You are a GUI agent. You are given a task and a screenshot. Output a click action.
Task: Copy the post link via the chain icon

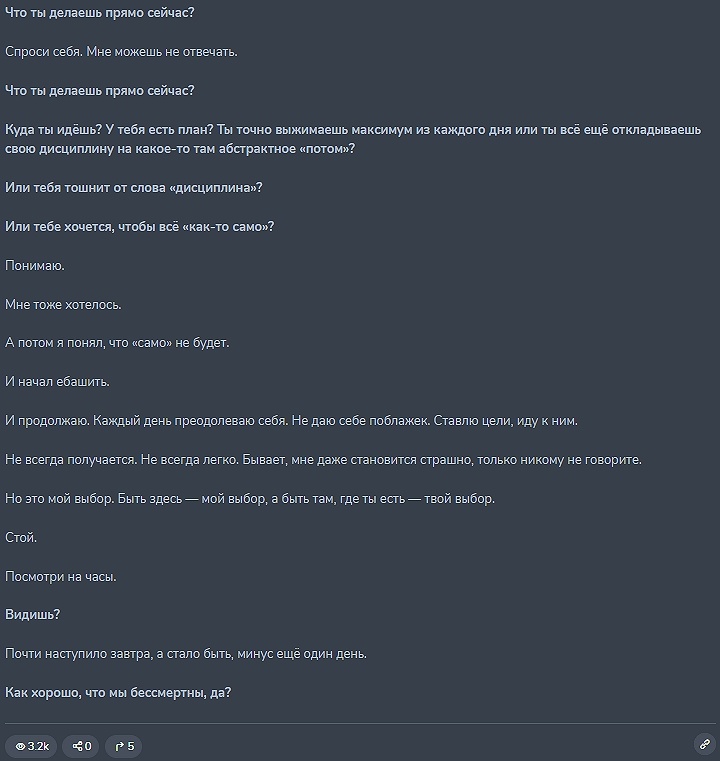(705, 744)
